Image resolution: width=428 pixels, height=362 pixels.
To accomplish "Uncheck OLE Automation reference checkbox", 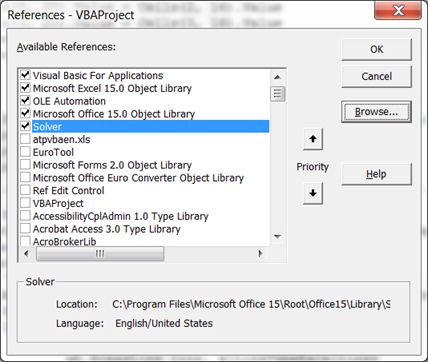I will [25, 101].
